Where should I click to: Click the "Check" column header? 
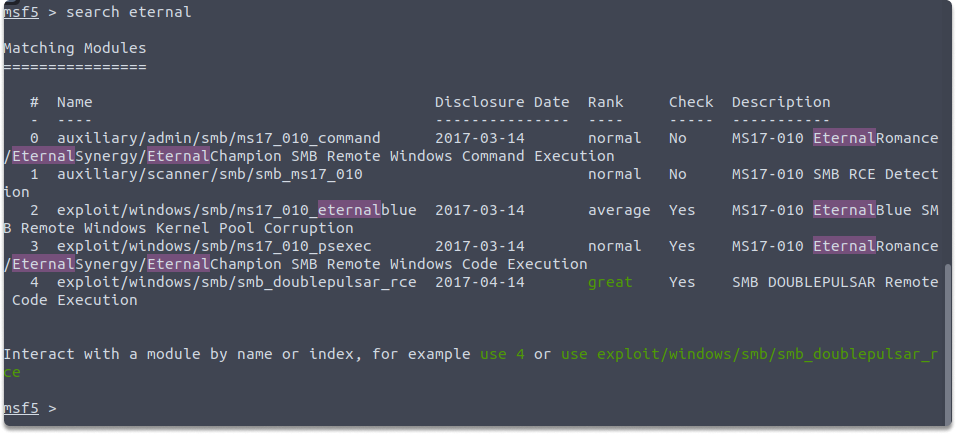(x=691, y=102)
